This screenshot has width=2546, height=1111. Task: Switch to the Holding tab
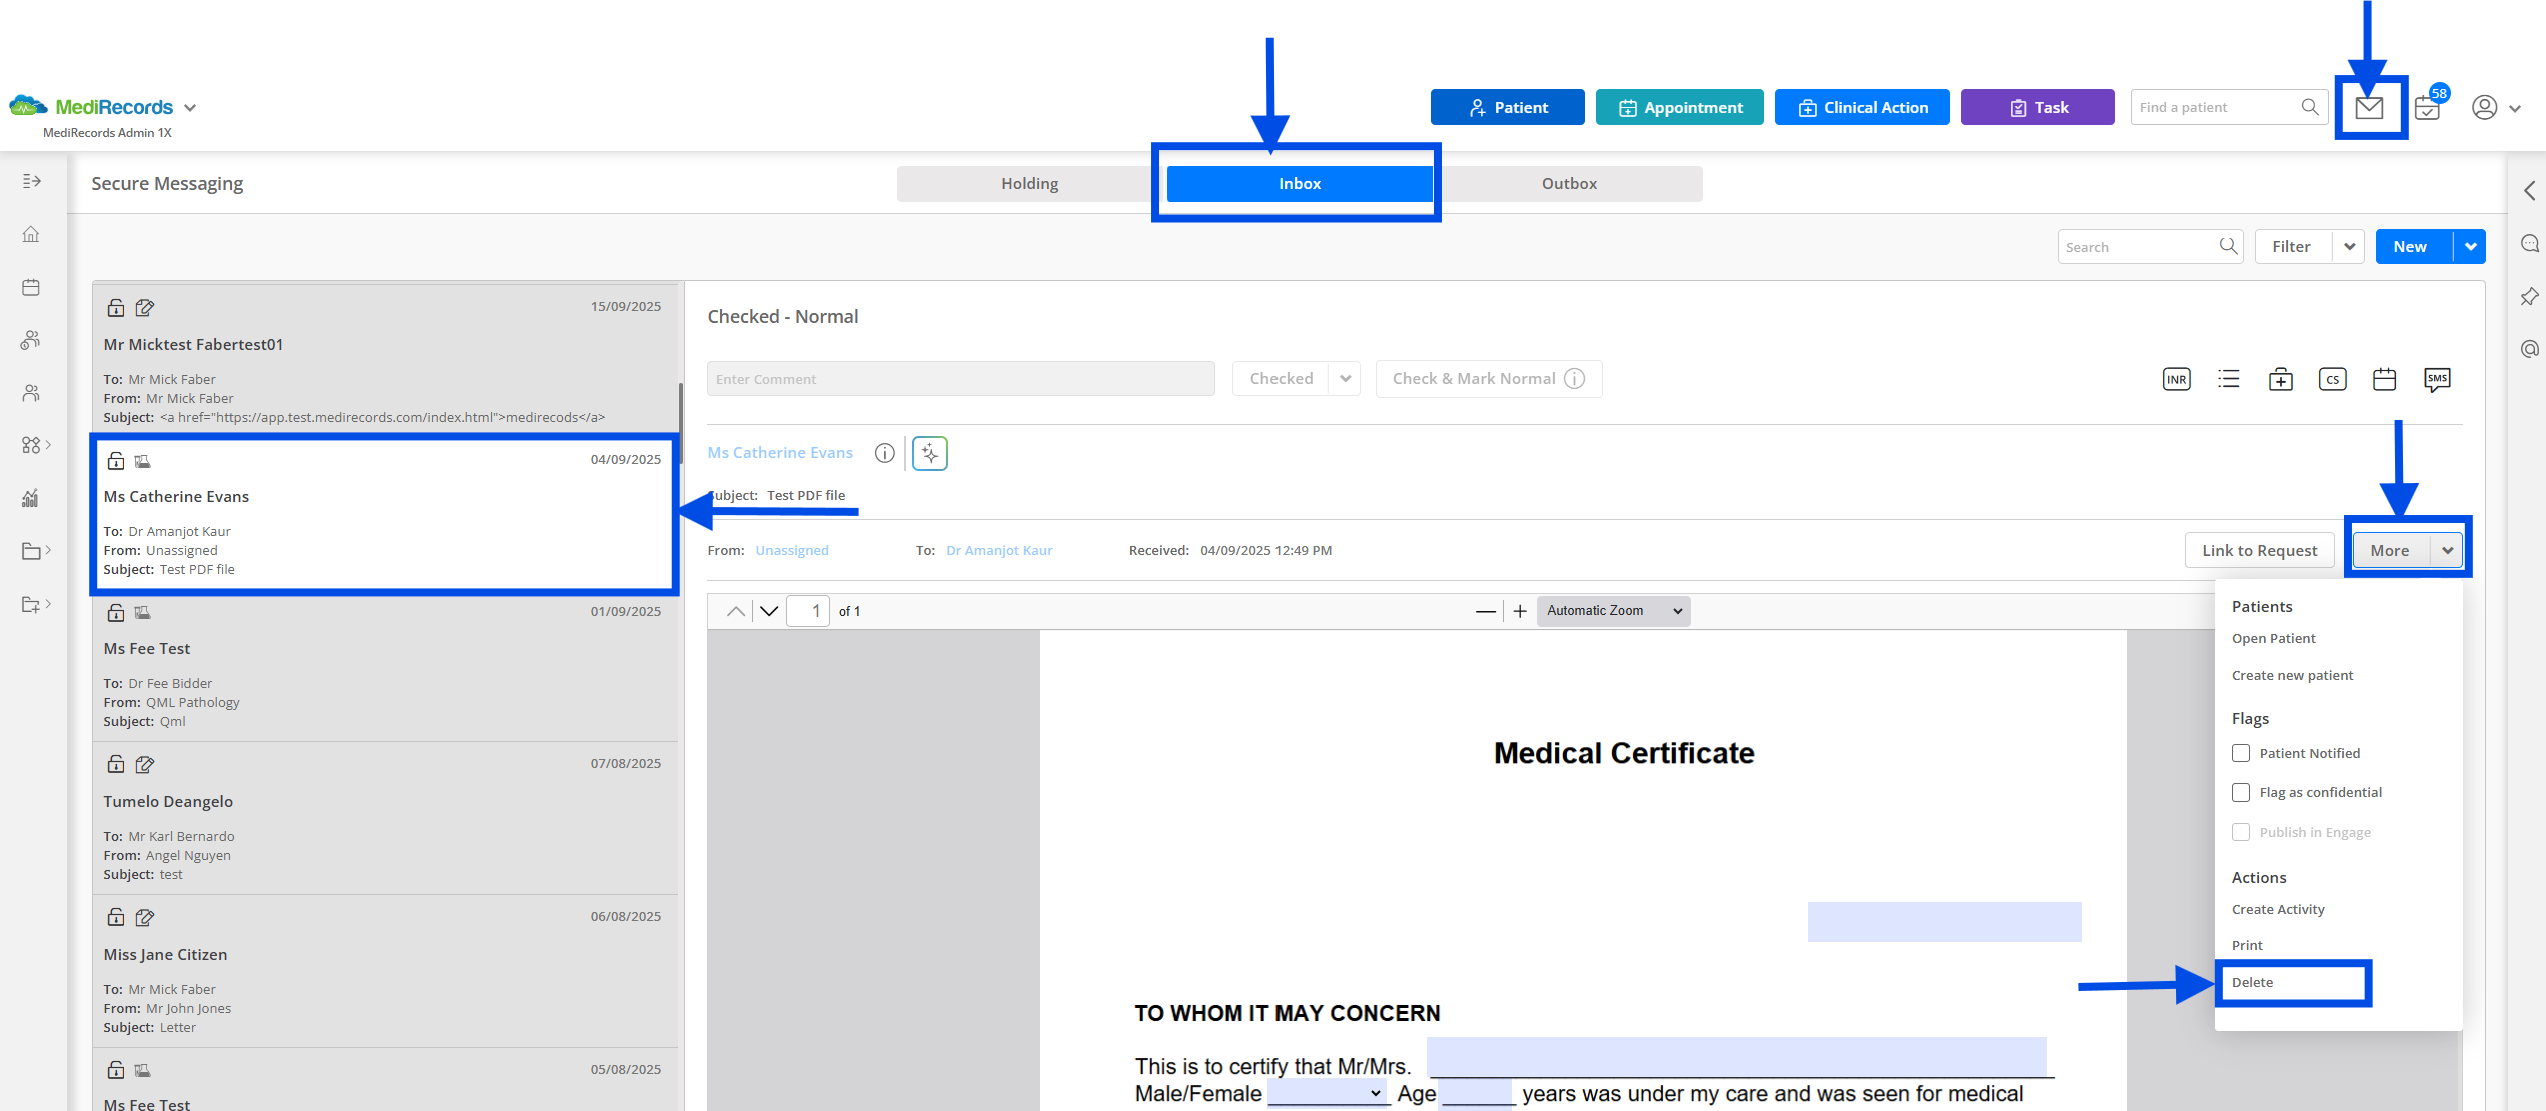point(1030,184)
